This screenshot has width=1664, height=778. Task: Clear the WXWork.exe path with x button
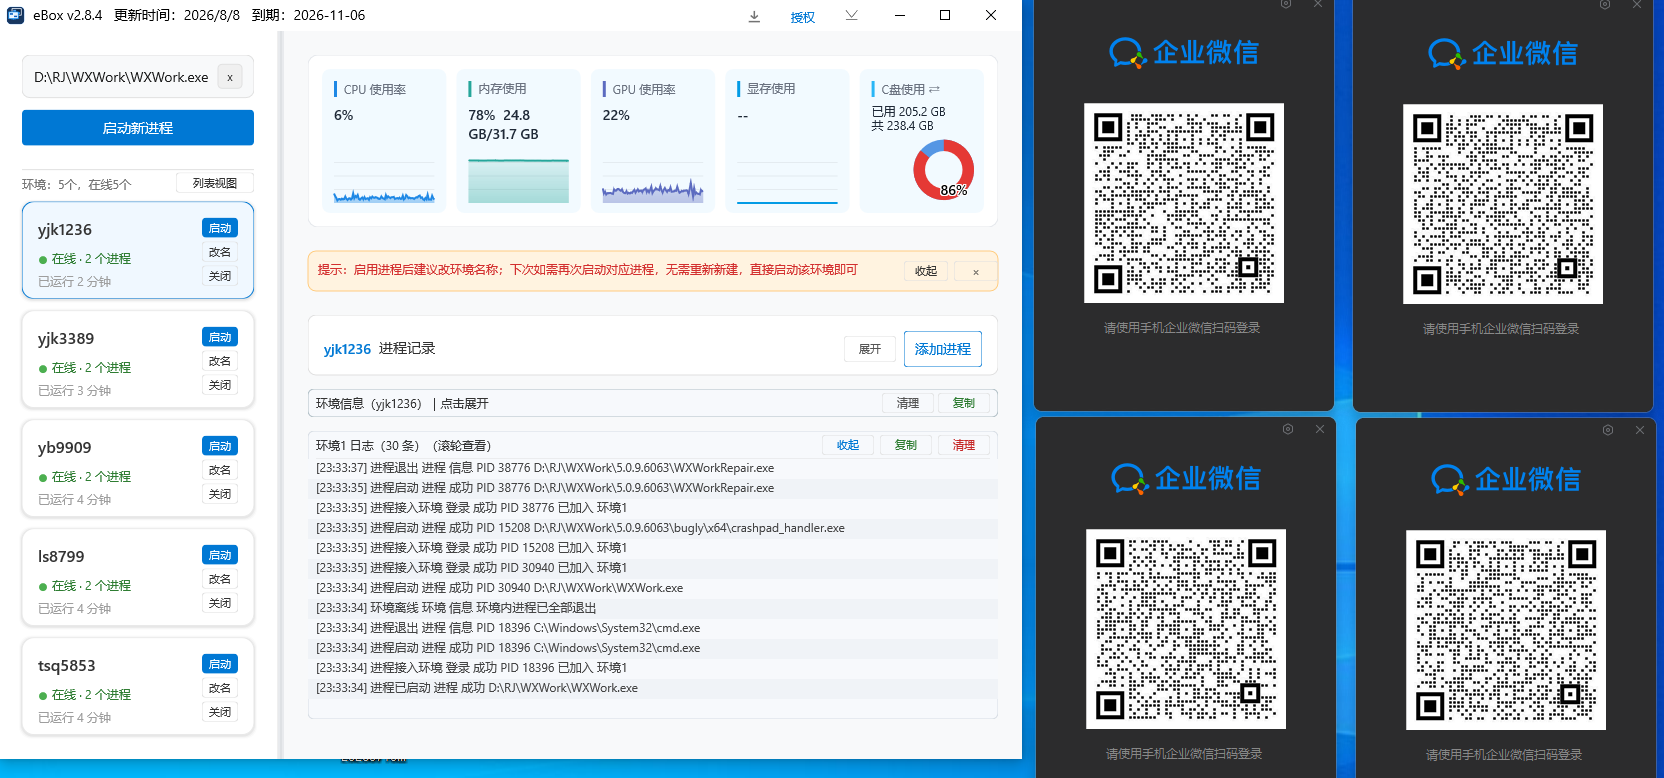click(230, 77)
